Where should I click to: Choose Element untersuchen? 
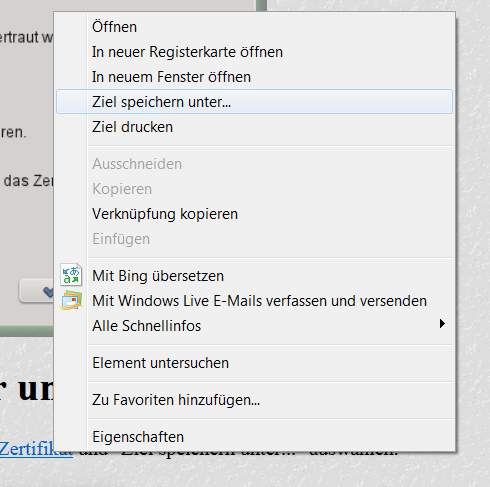coord(255,363)
